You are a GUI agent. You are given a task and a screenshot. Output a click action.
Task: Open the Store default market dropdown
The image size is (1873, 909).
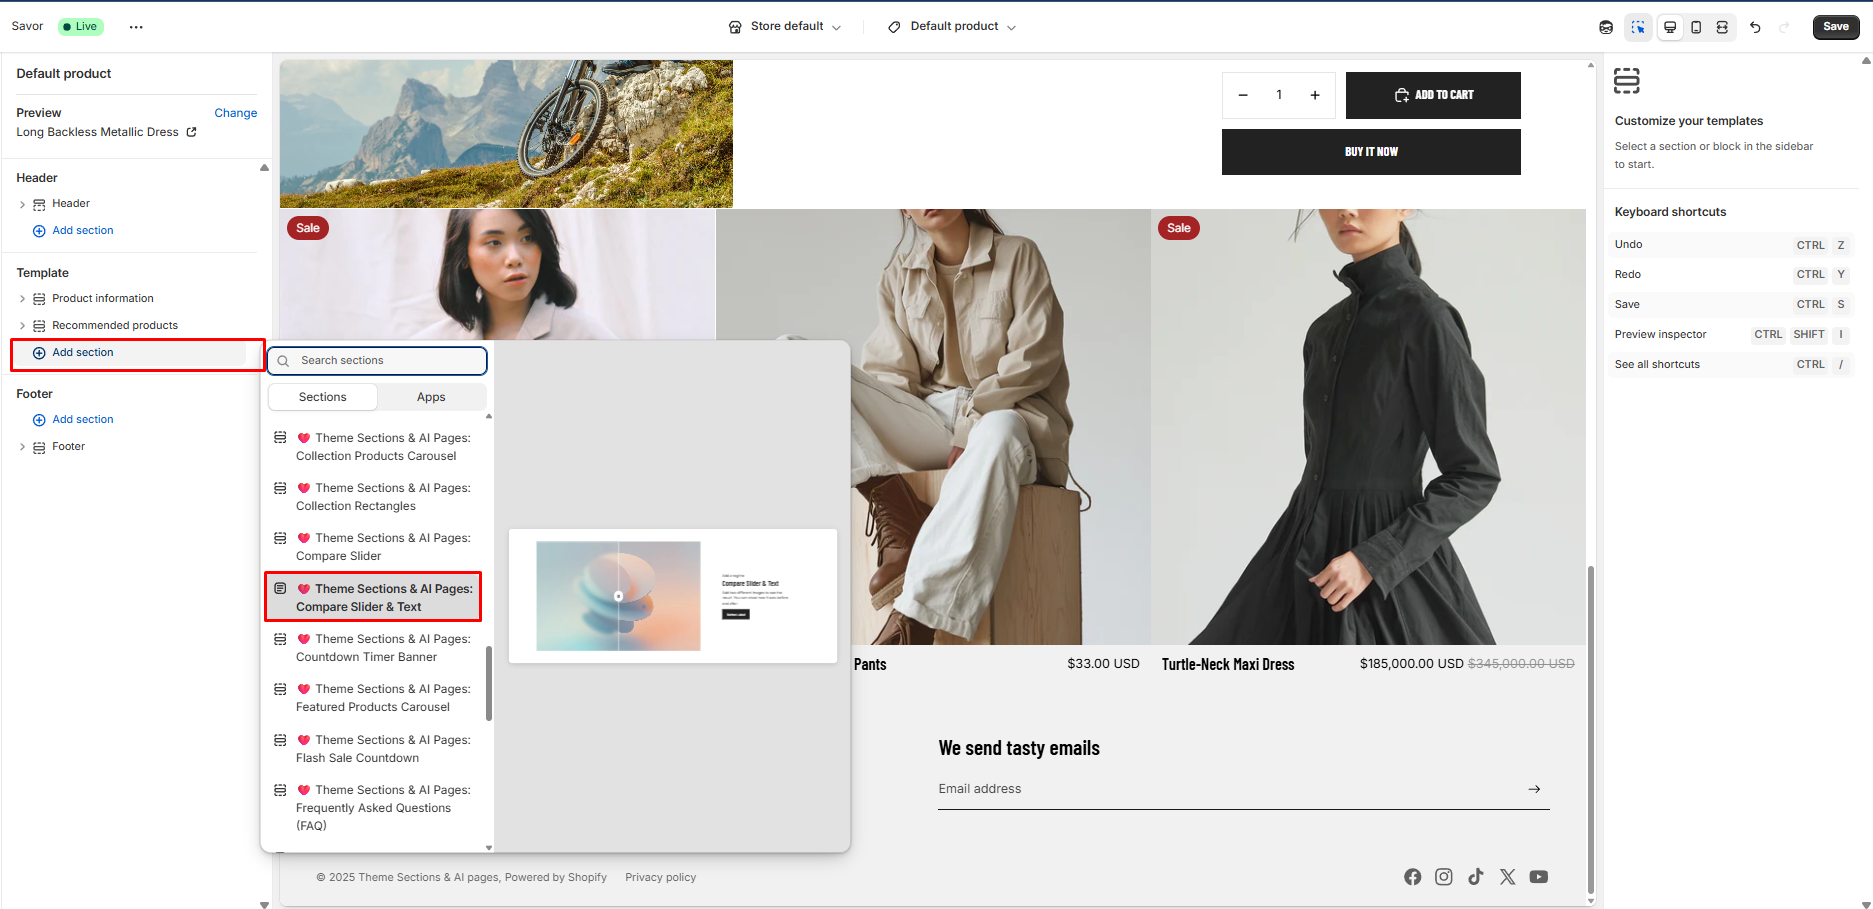click(x=785, y=27)
